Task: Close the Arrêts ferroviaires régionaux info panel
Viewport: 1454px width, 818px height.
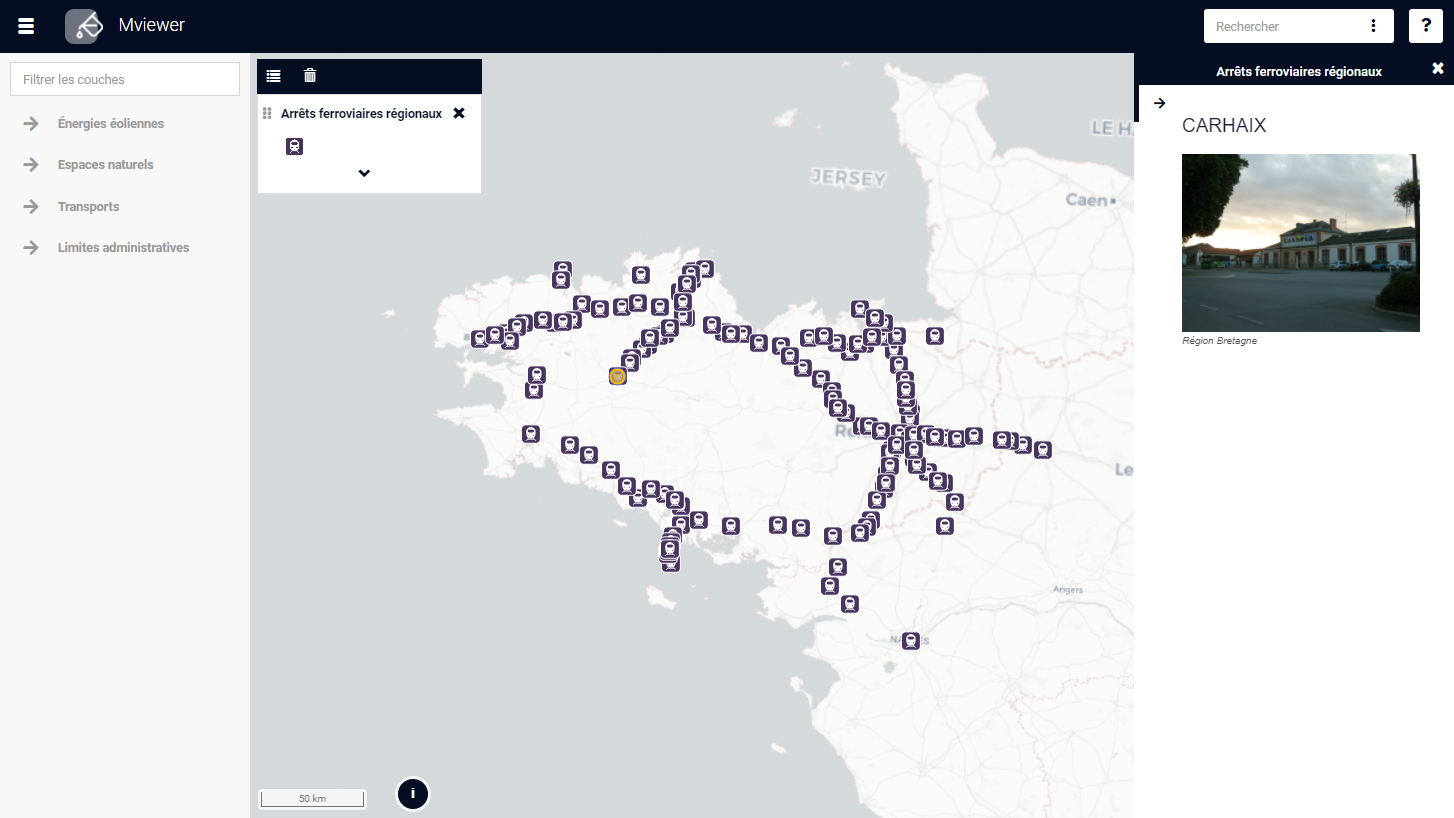Action: click(x=1437, y=68)
